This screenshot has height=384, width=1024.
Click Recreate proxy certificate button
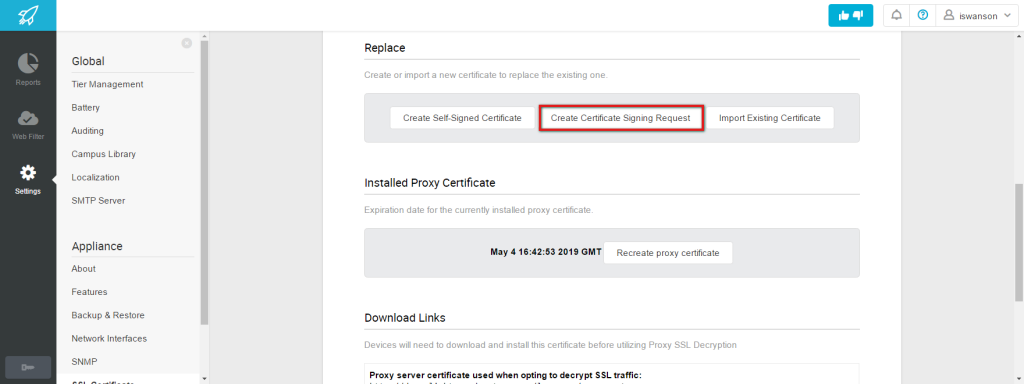tap(668, 253)
